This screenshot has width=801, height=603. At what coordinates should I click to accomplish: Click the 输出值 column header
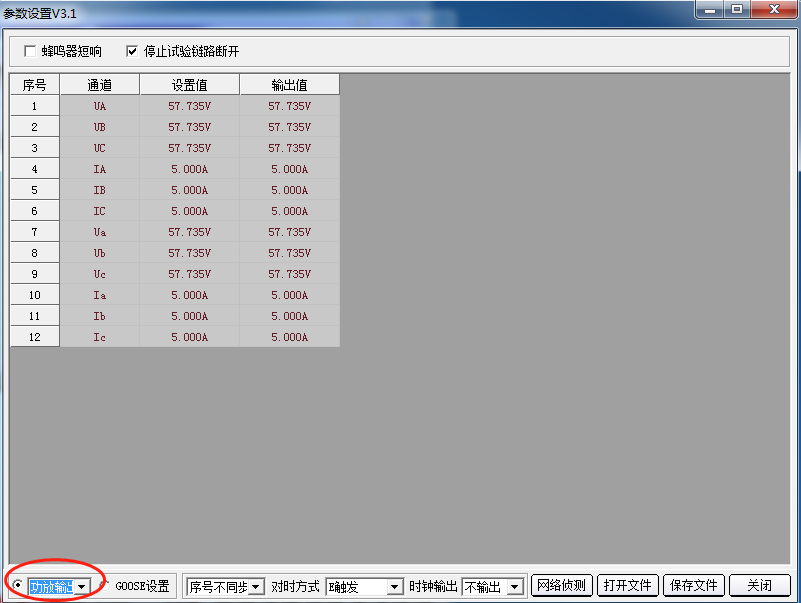coord(289,85)
